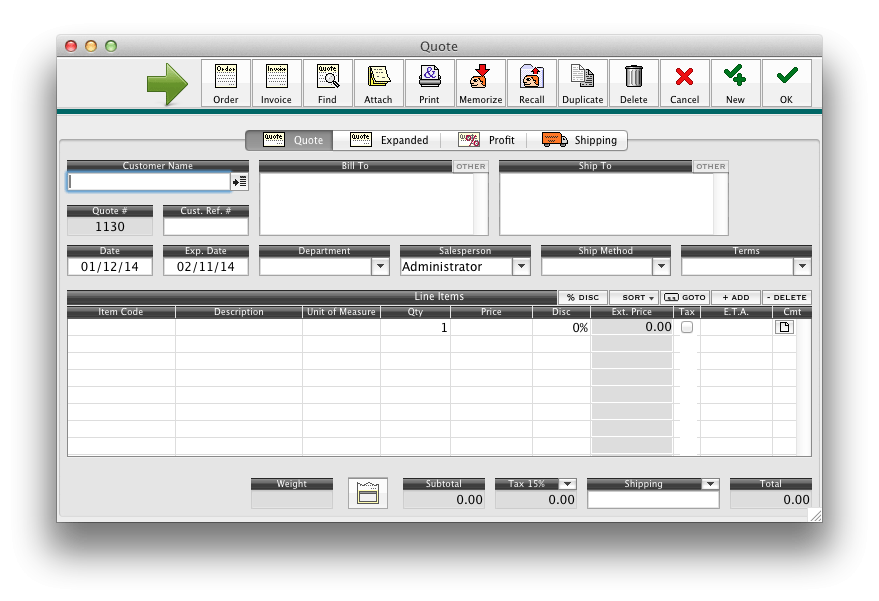The image size is (879, 601).
Task: Remove line item with - DELETE button
Action: (787, 298)
